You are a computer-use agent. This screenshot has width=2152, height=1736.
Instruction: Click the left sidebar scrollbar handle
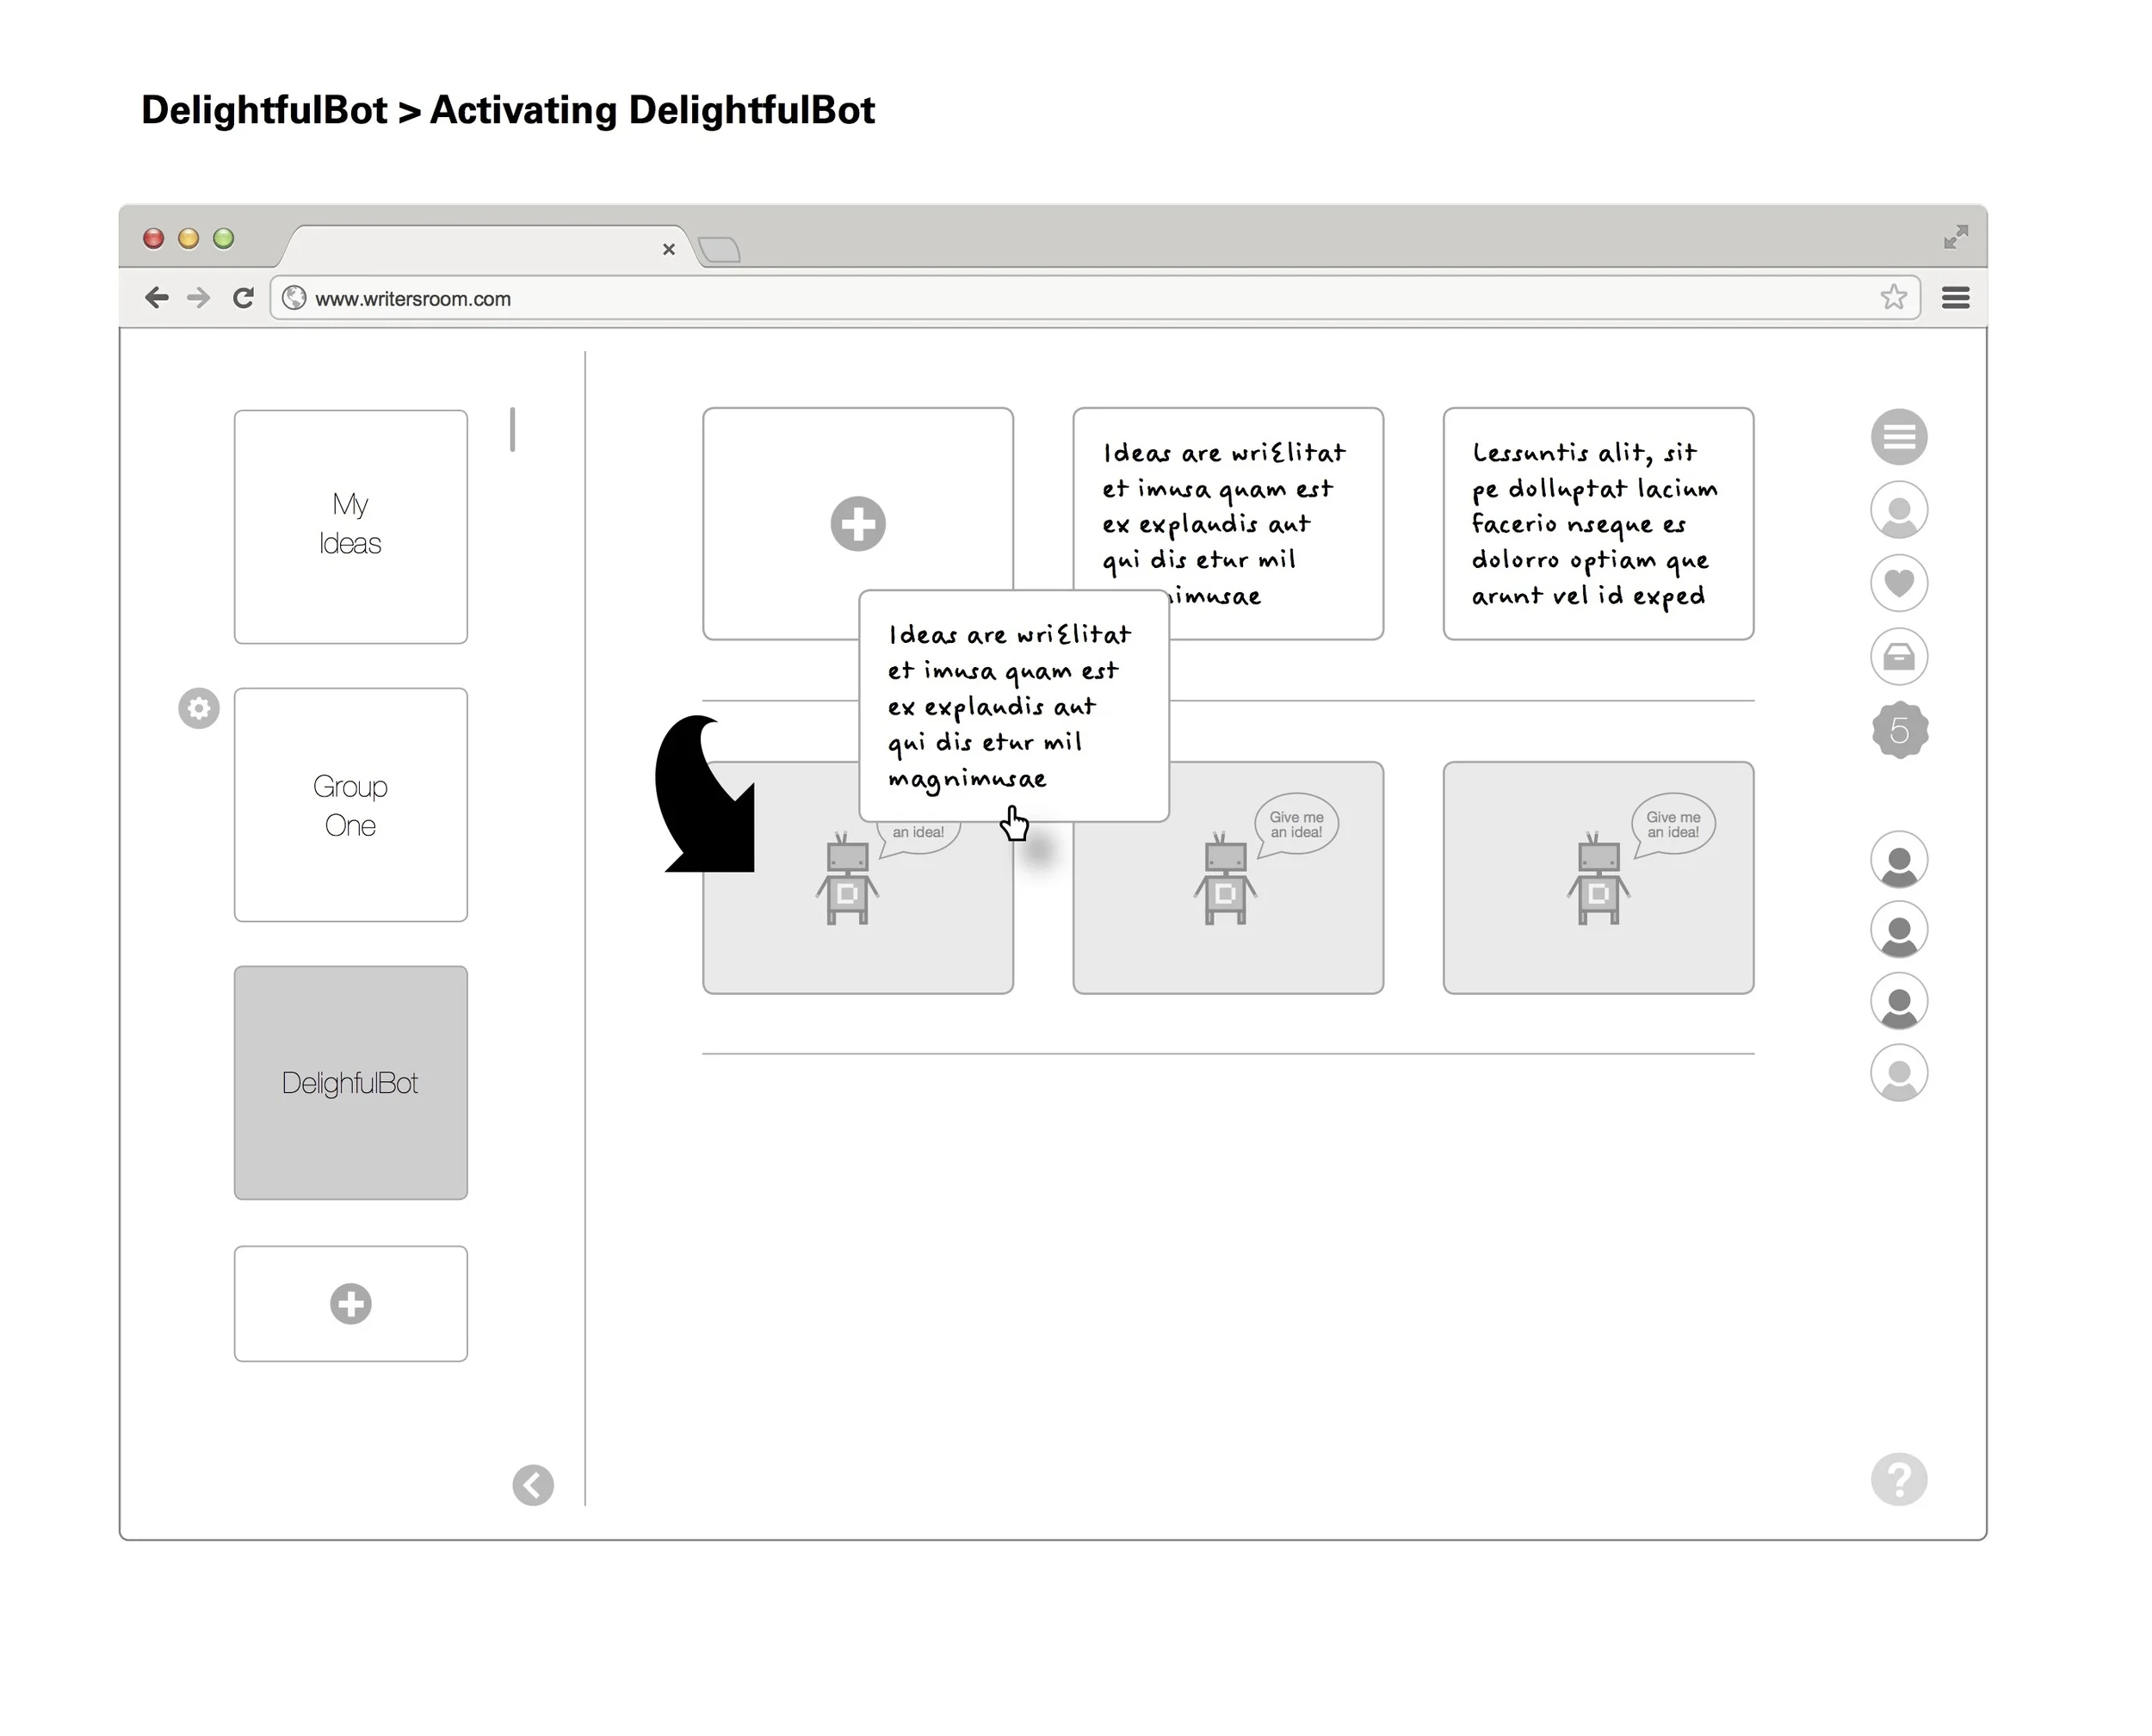click(x=512, y=429)
